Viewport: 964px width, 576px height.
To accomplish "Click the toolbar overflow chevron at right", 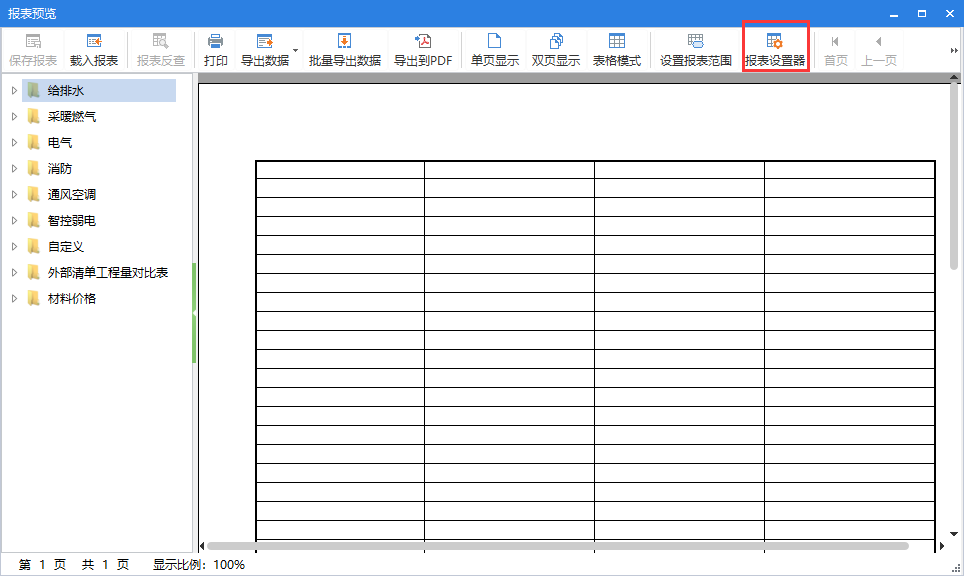I will pos(954,50).
